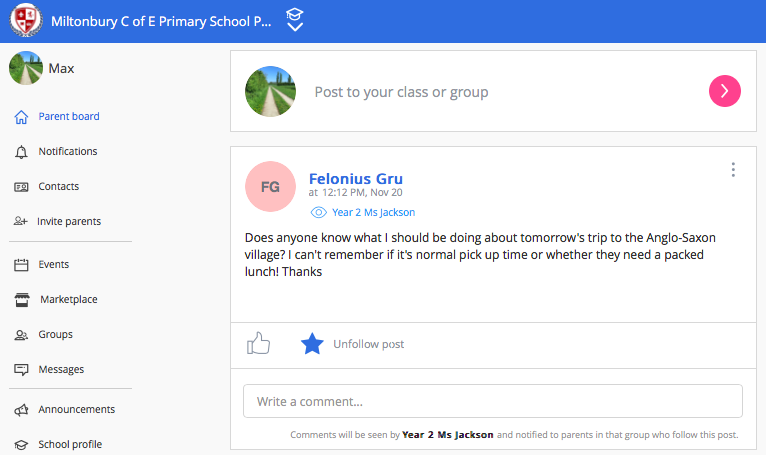The height and width of the screenshot is (455, 766).
Task: Click the pink arrow post button
Action: [x=724, y=91]
